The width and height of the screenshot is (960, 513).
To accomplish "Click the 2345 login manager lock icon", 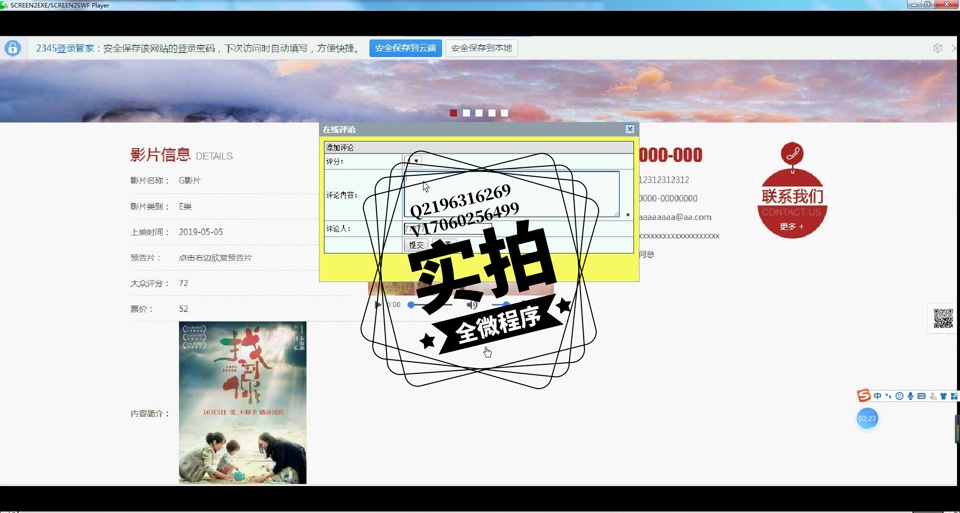I will point(12,48).
